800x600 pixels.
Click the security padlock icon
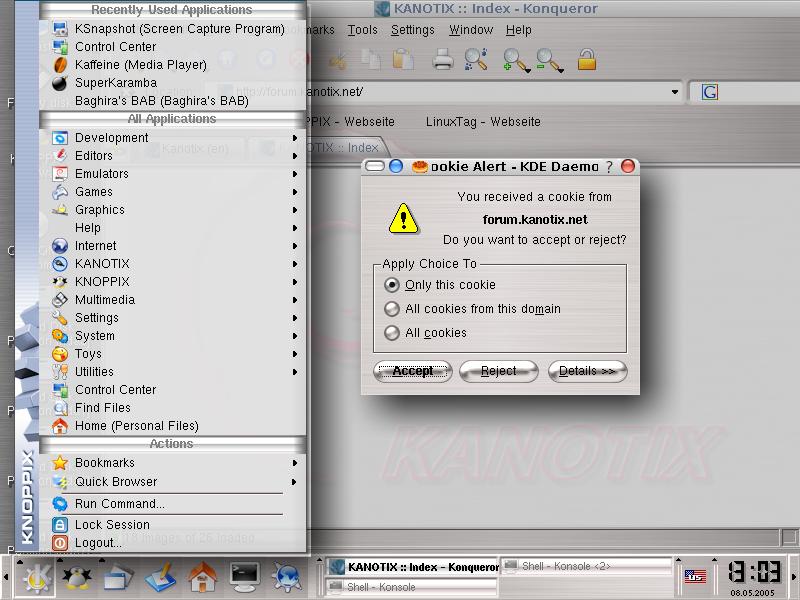(587, 59)
